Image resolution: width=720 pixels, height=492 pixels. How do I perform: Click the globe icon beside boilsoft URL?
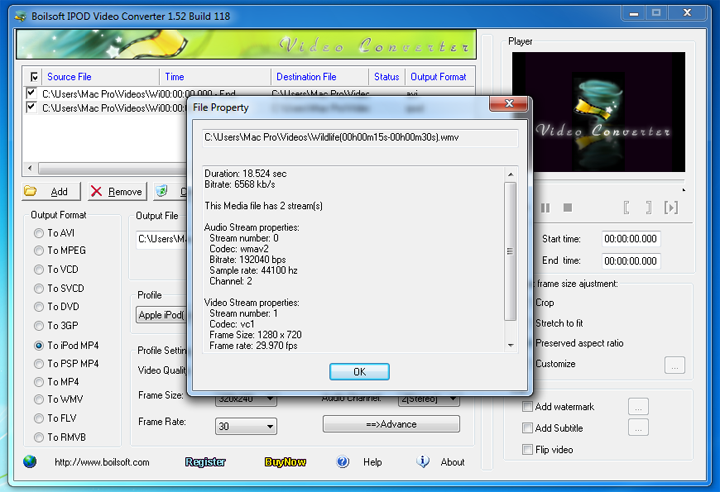pos(30,461)
